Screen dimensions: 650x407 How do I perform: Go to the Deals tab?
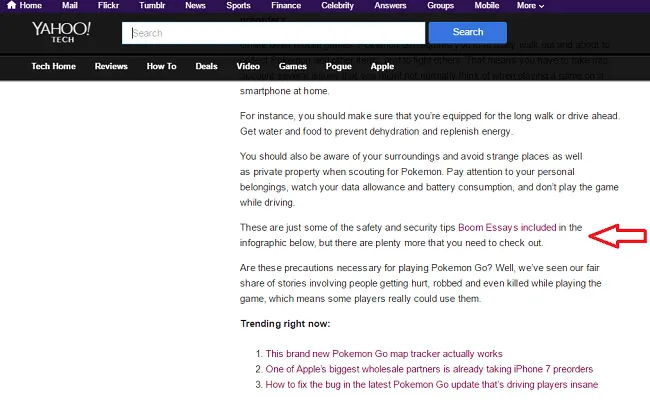click(207, 67)
